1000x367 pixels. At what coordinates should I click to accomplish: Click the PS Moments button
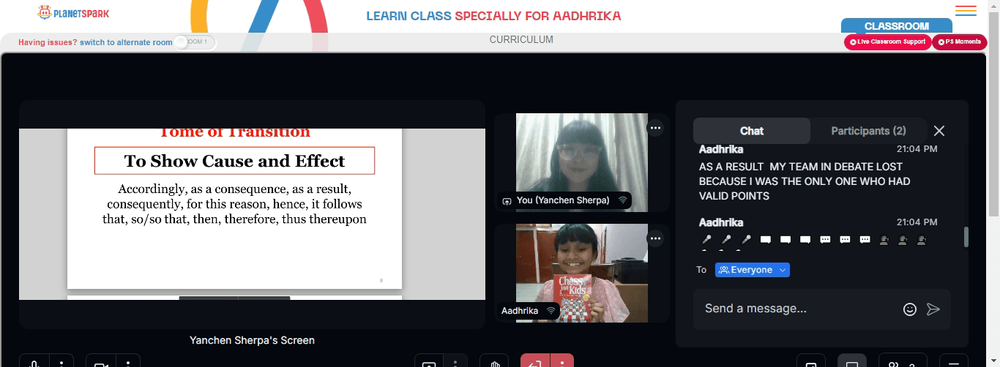959,41
